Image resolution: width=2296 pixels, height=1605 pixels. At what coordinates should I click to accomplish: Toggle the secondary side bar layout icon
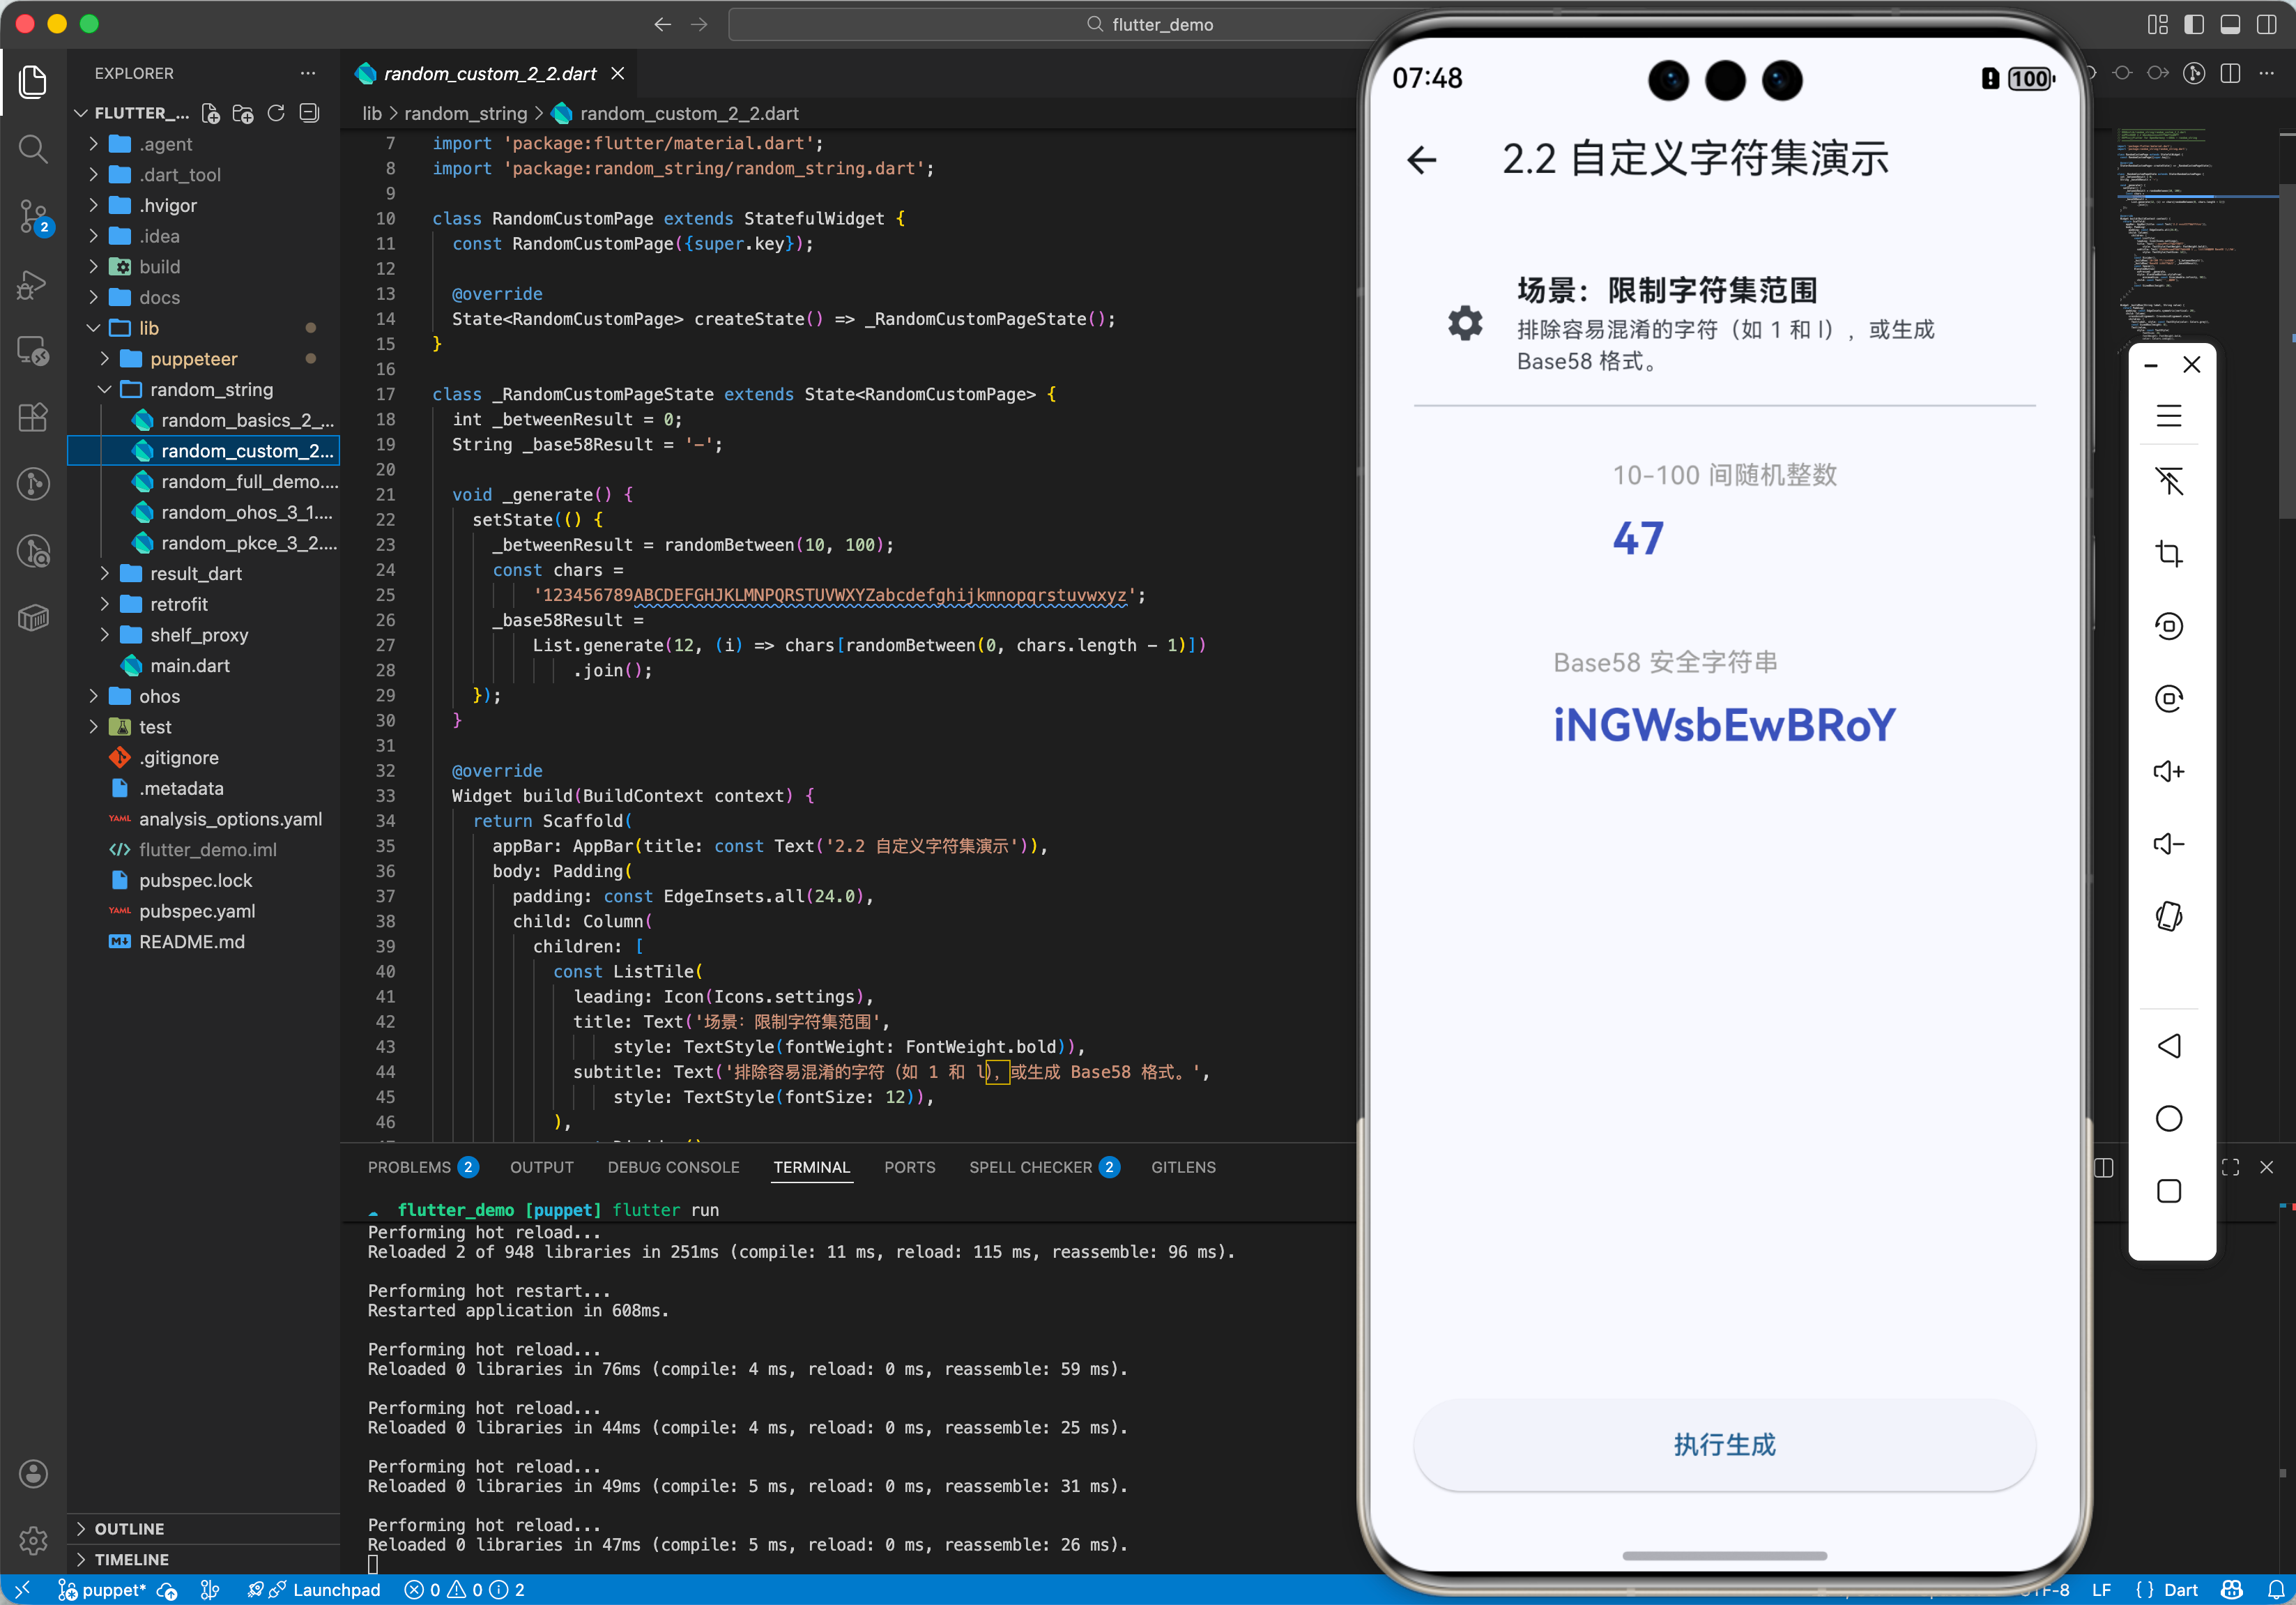tap(2265, 24)
